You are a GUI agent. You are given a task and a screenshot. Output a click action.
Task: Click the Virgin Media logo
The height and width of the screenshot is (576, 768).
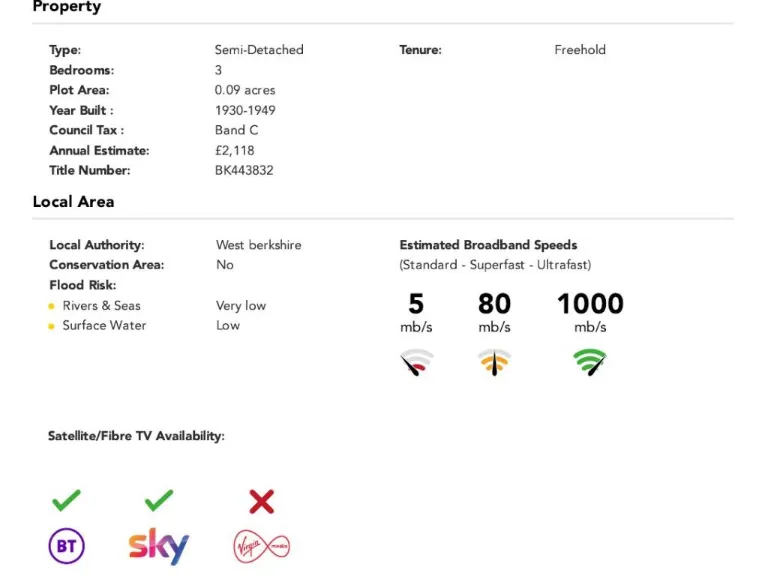(x=261, y=545)
